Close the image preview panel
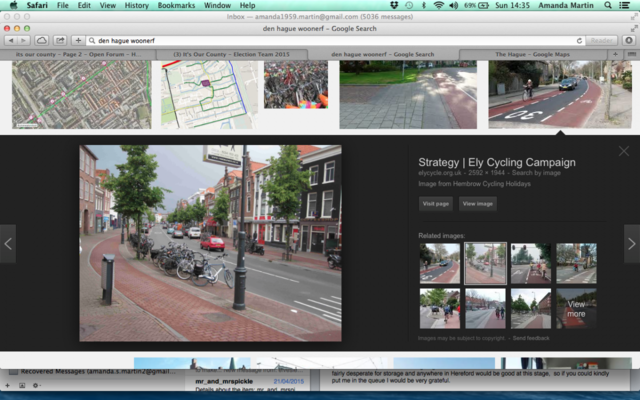The width and height of the screenshot is (640, 400). pos(624,151)
